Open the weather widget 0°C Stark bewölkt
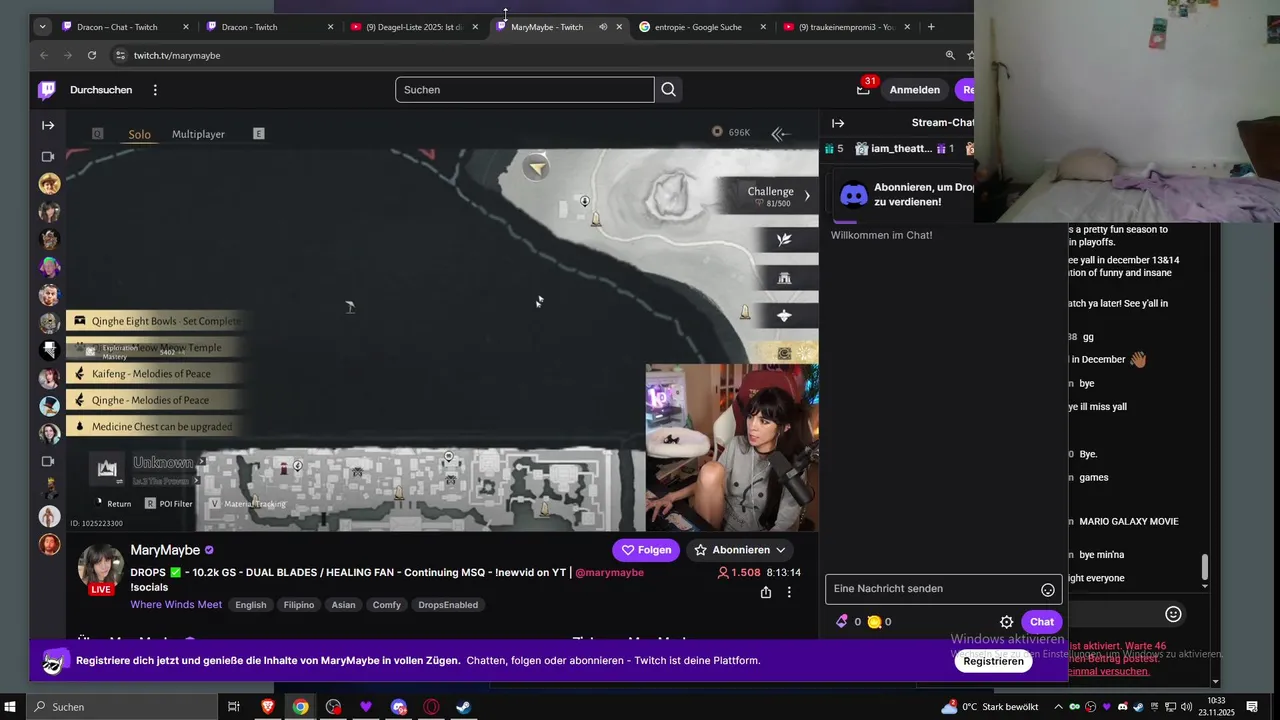The image size is (1280, 720). pyautogui.click(x=990, y=707)
